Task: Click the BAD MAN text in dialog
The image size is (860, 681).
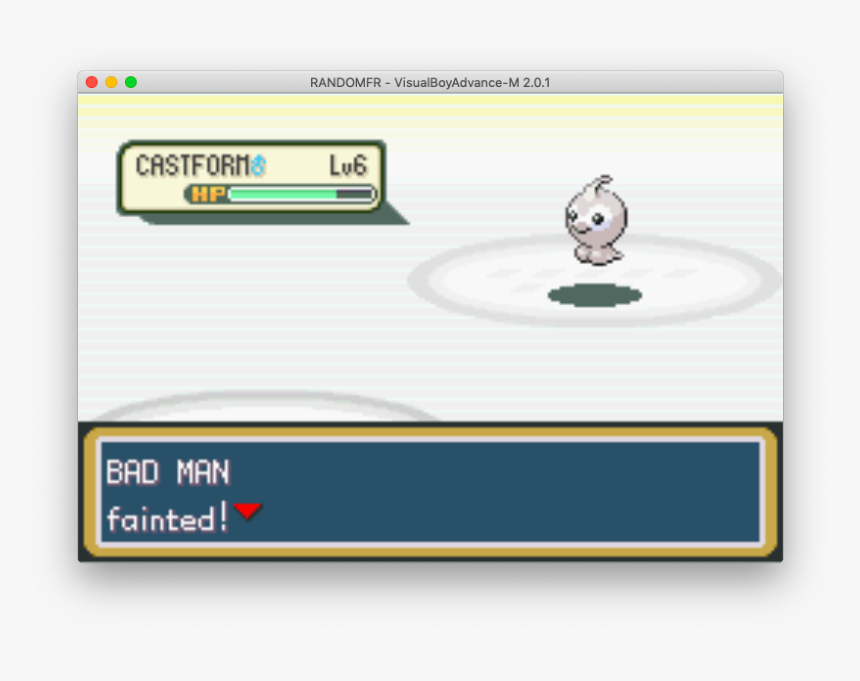Action: click(167, 472)
